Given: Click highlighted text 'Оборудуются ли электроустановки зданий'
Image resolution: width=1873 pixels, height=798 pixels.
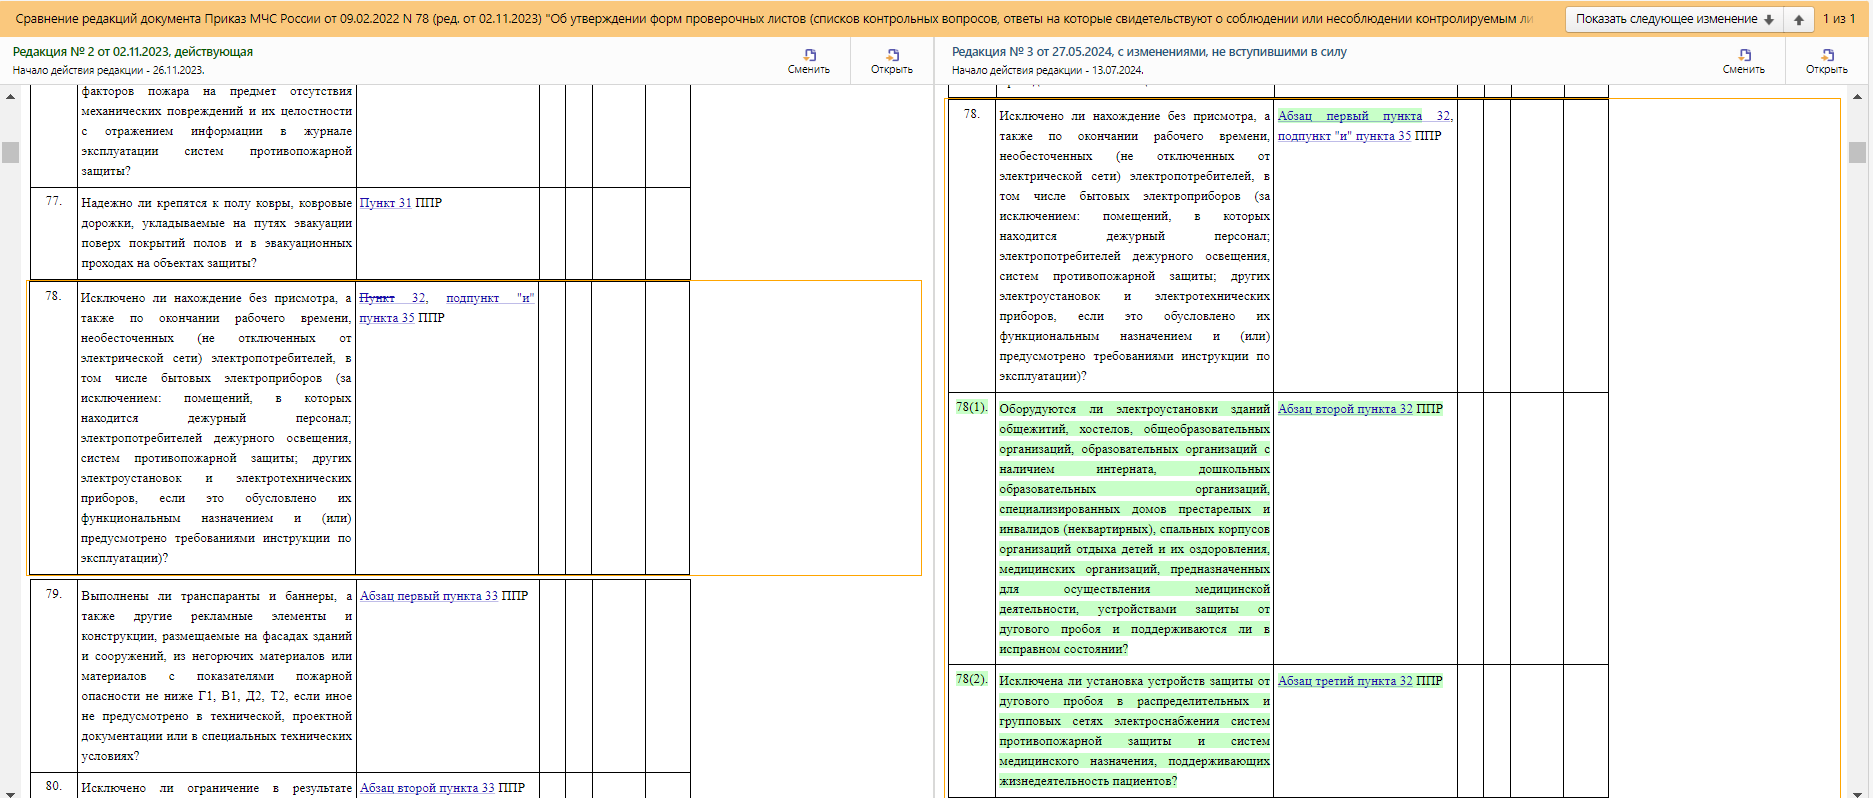Looking at the screenshot, I should click(1134, 409).
